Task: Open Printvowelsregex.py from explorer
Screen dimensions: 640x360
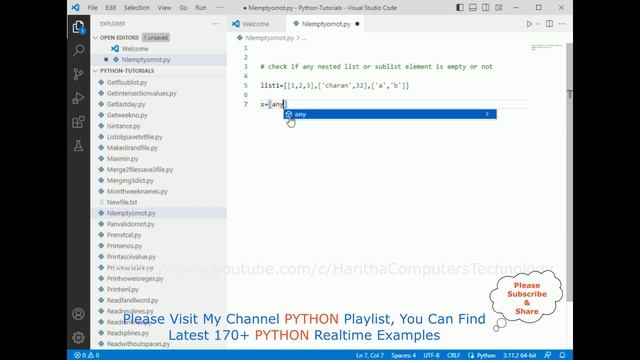Action: [x=135, y=278]
